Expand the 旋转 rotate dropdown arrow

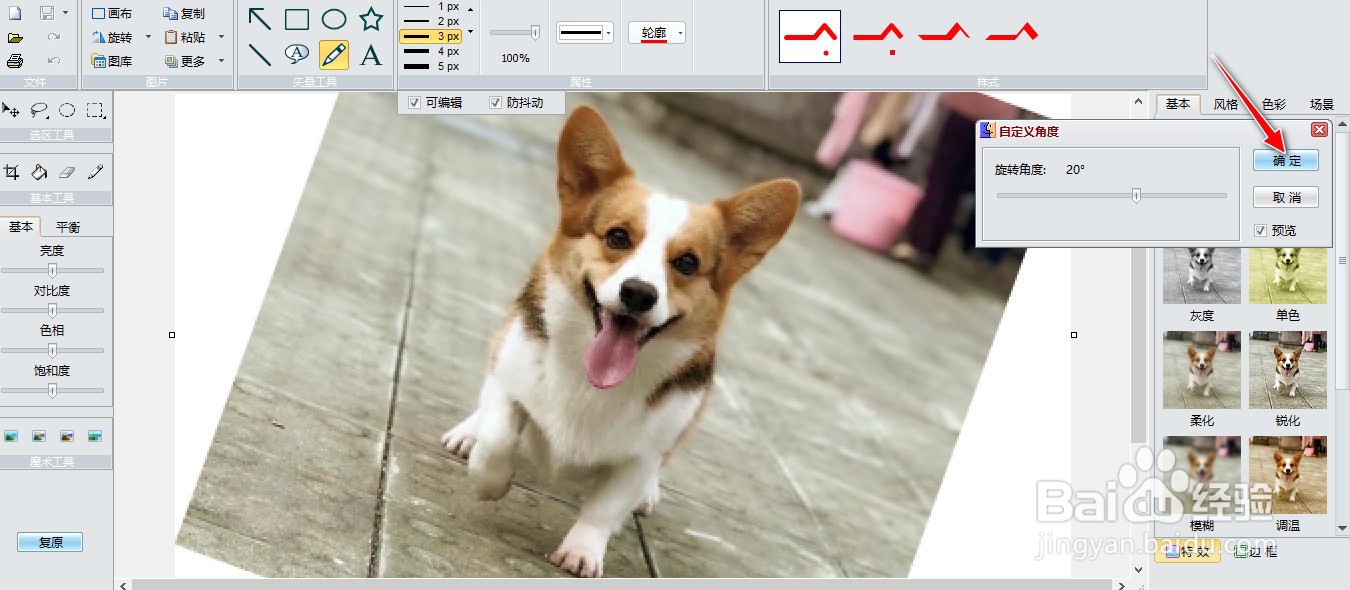pyautogui.click(x=148, y=37)
